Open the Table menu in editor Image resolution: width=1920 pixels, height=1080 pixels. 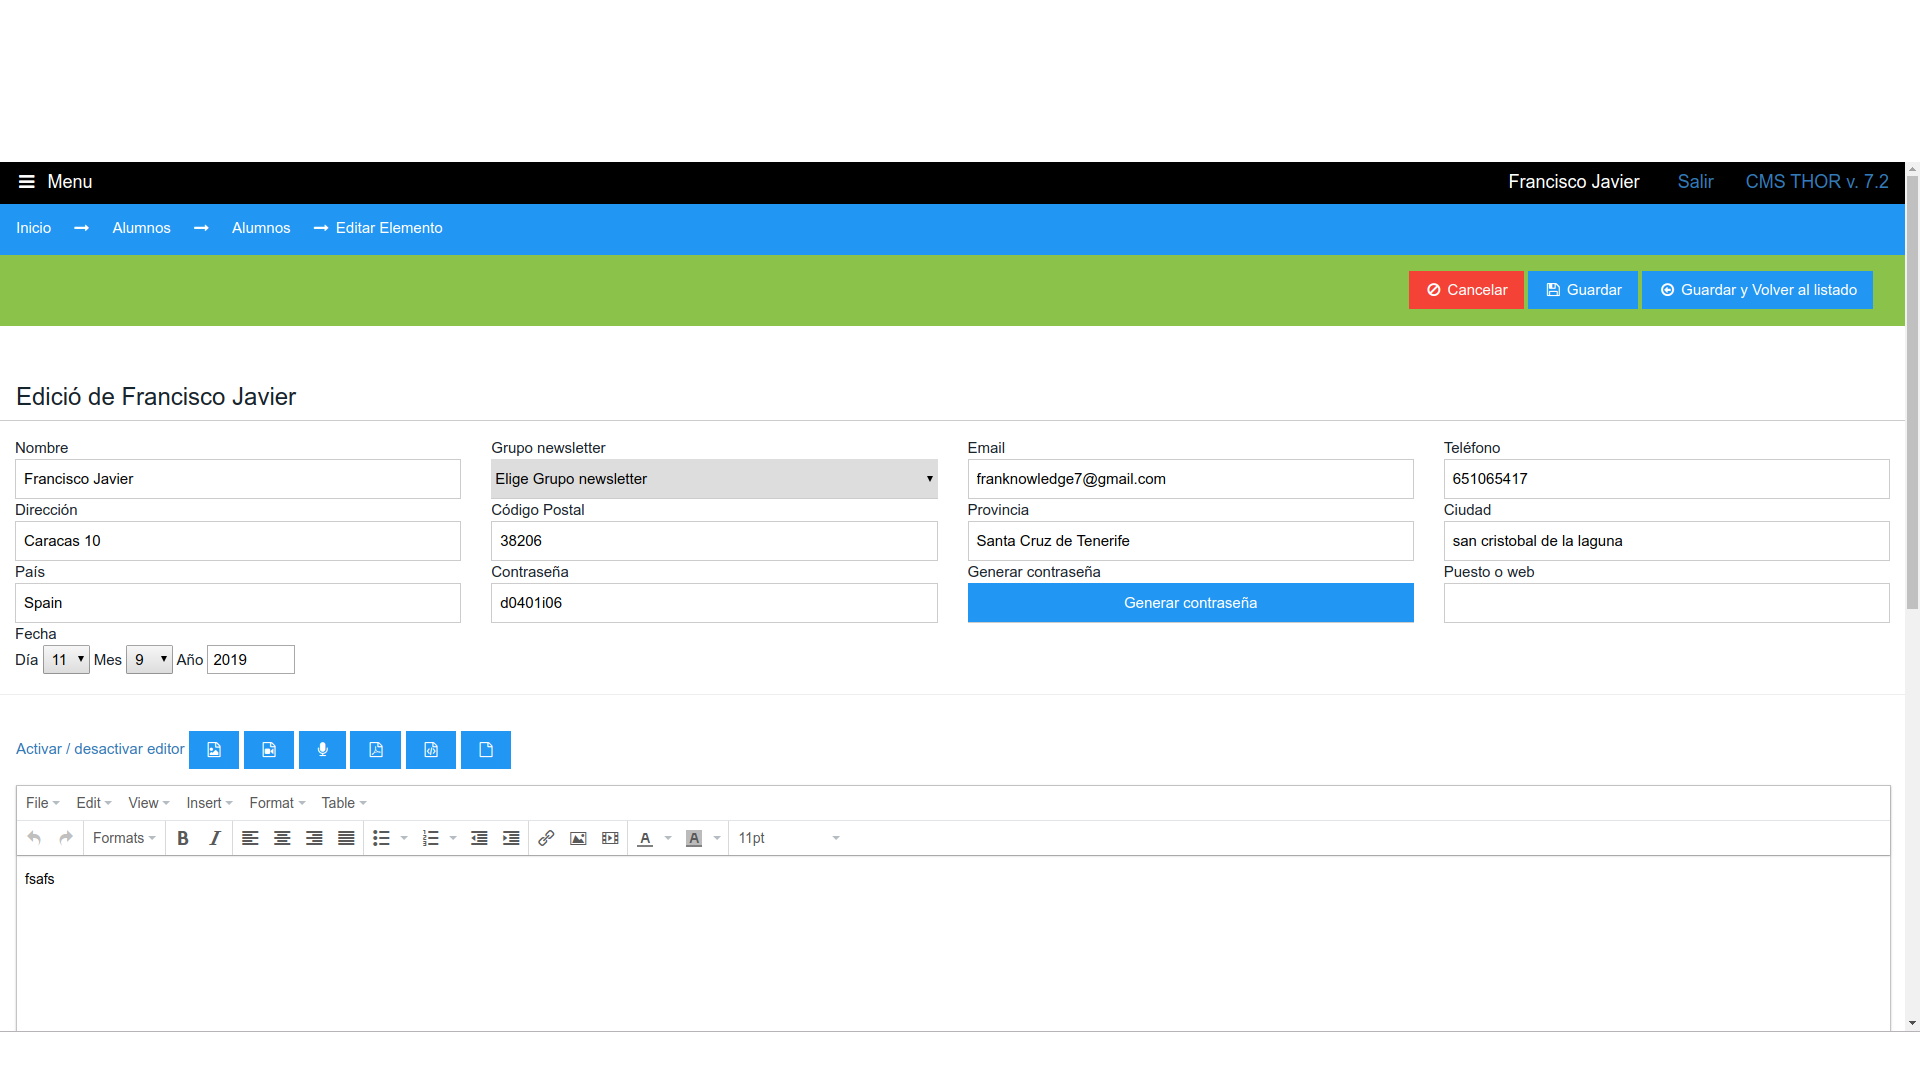click(x=342, y=802)
